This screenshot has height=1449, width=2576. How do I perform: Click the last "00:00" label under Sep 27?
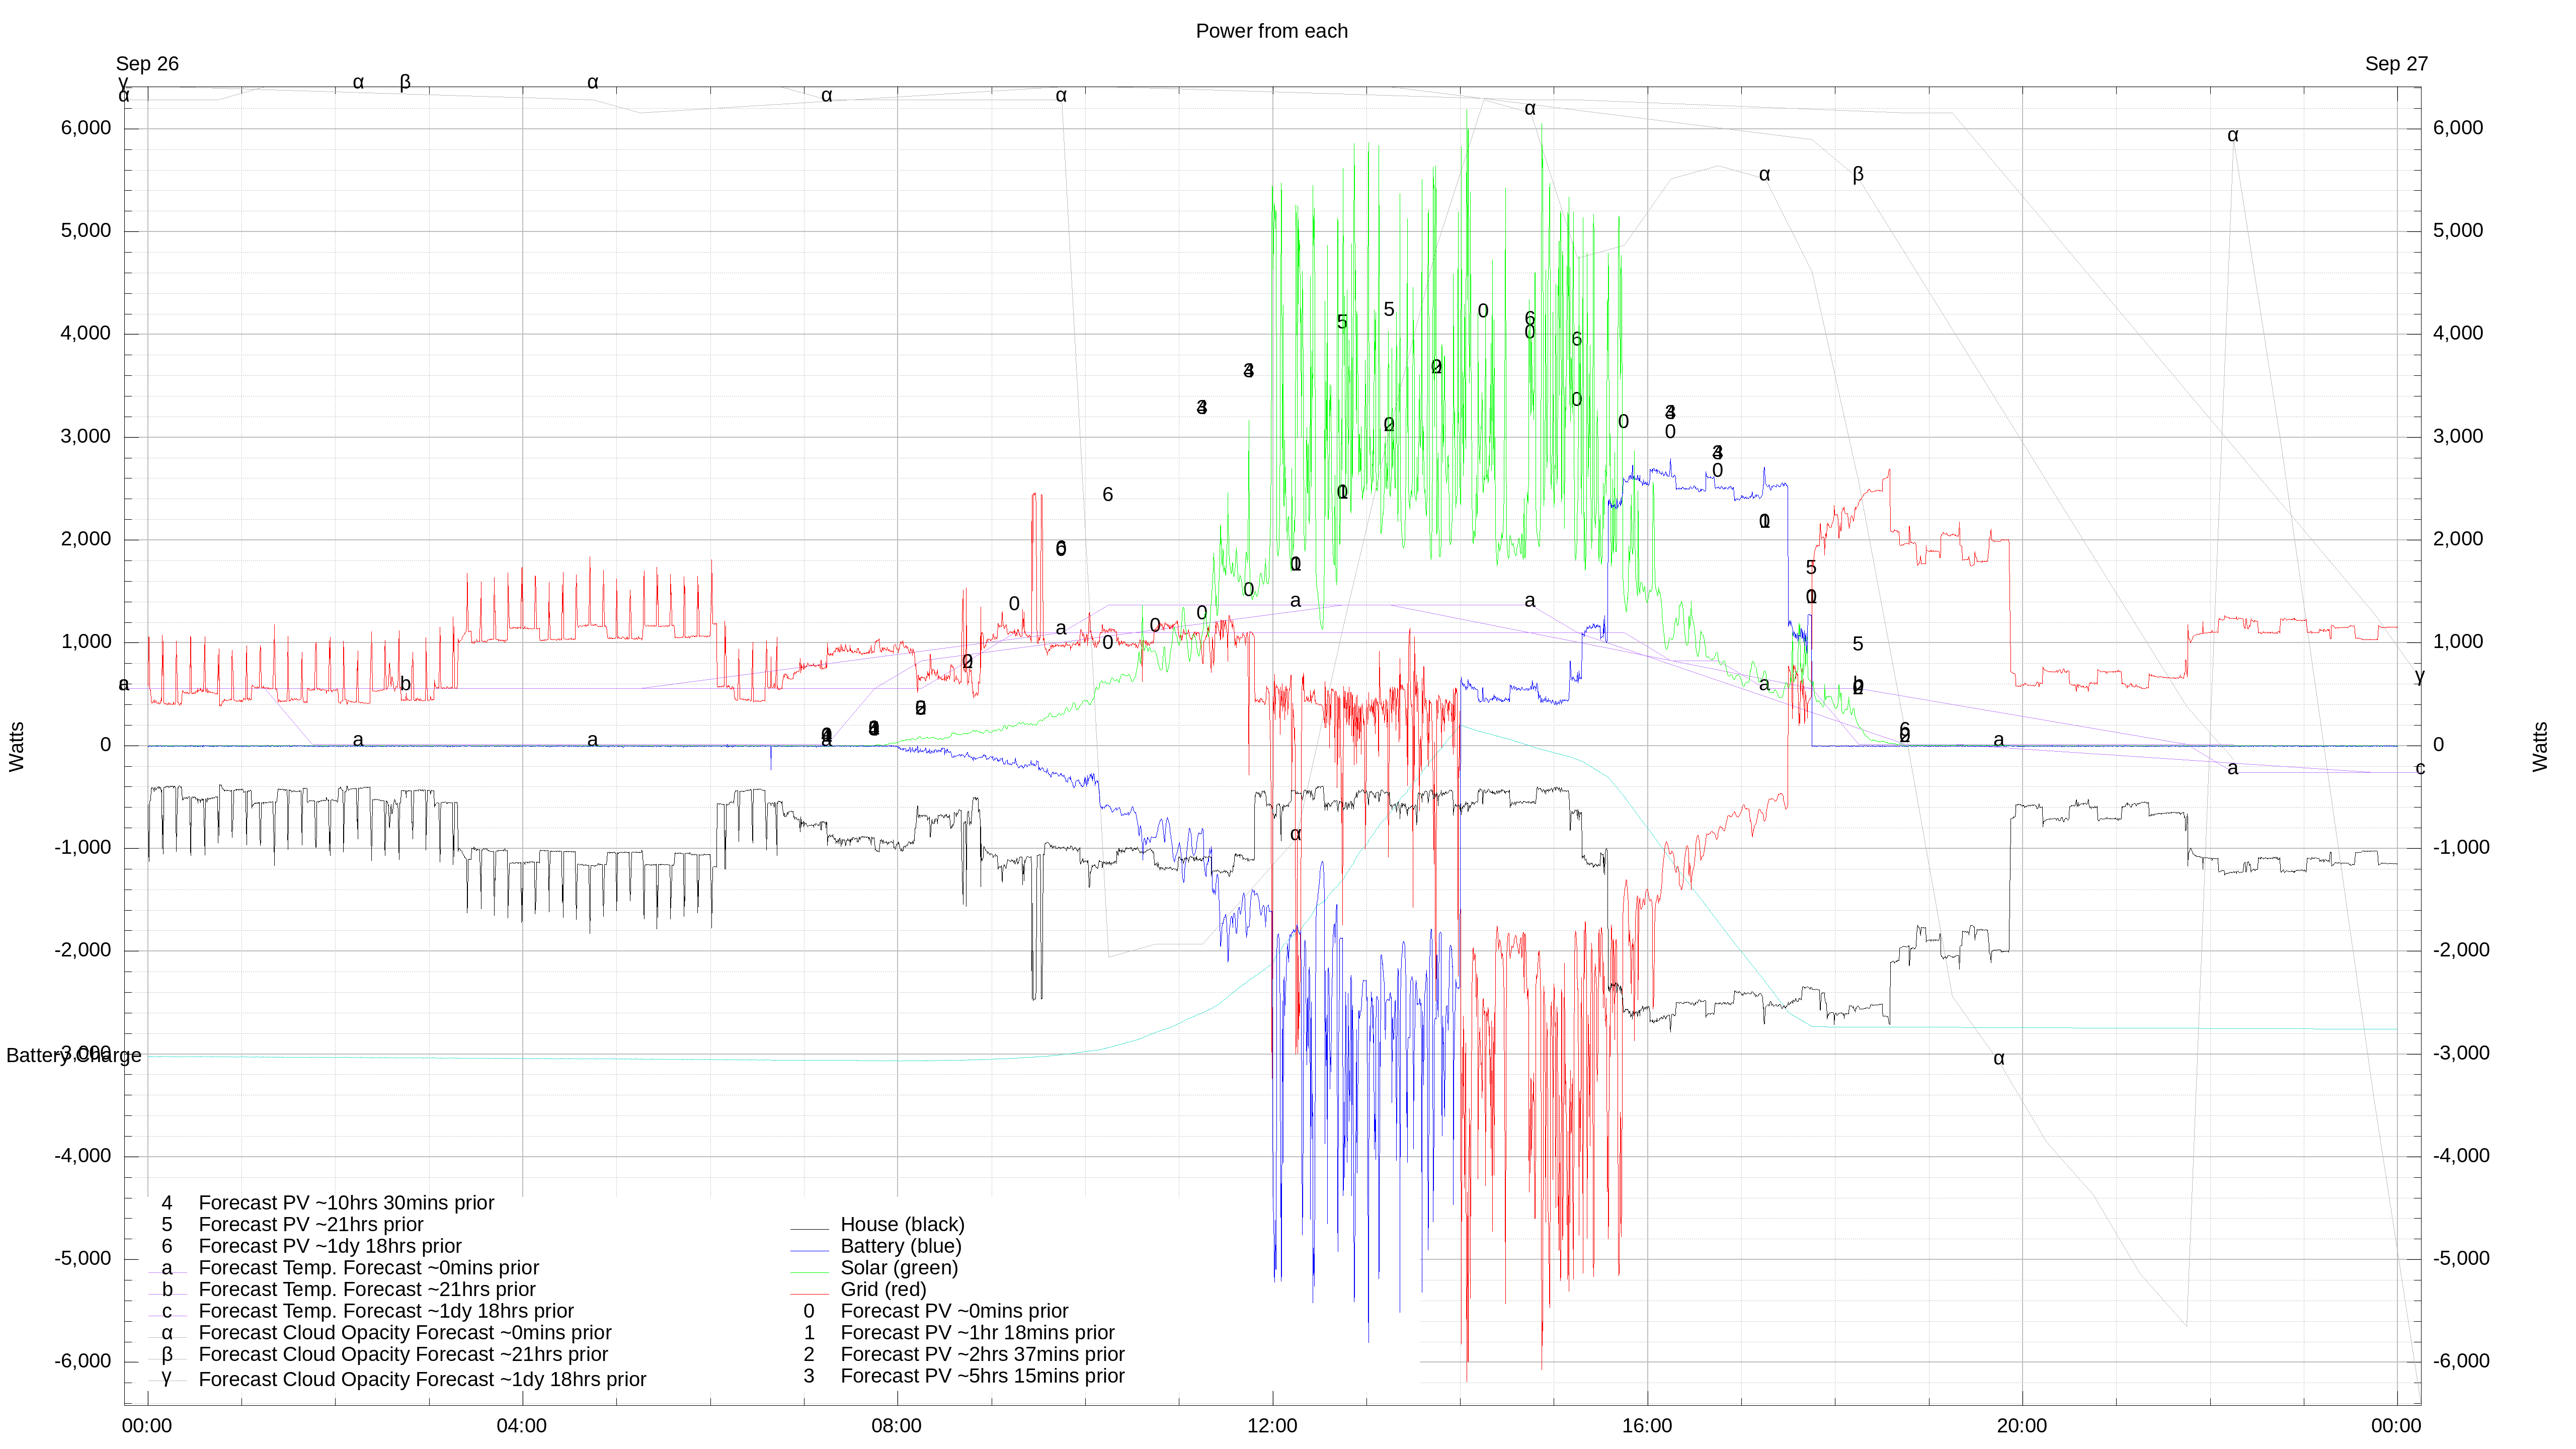2396,1426
